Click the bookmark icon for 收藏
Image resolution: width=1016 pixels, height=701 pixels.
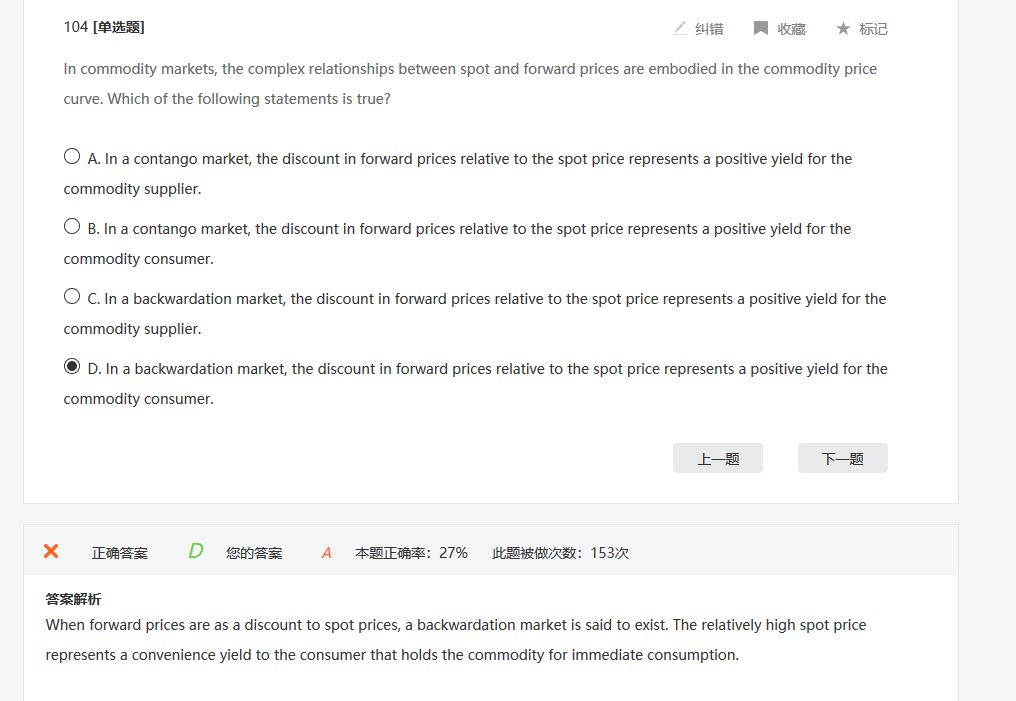pyautogui.click(x=761, y=28)
